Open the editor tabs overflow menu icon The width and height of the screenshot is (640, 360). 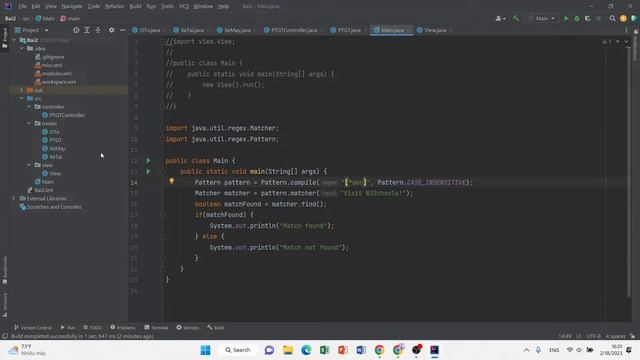click(x=626, y=30)
